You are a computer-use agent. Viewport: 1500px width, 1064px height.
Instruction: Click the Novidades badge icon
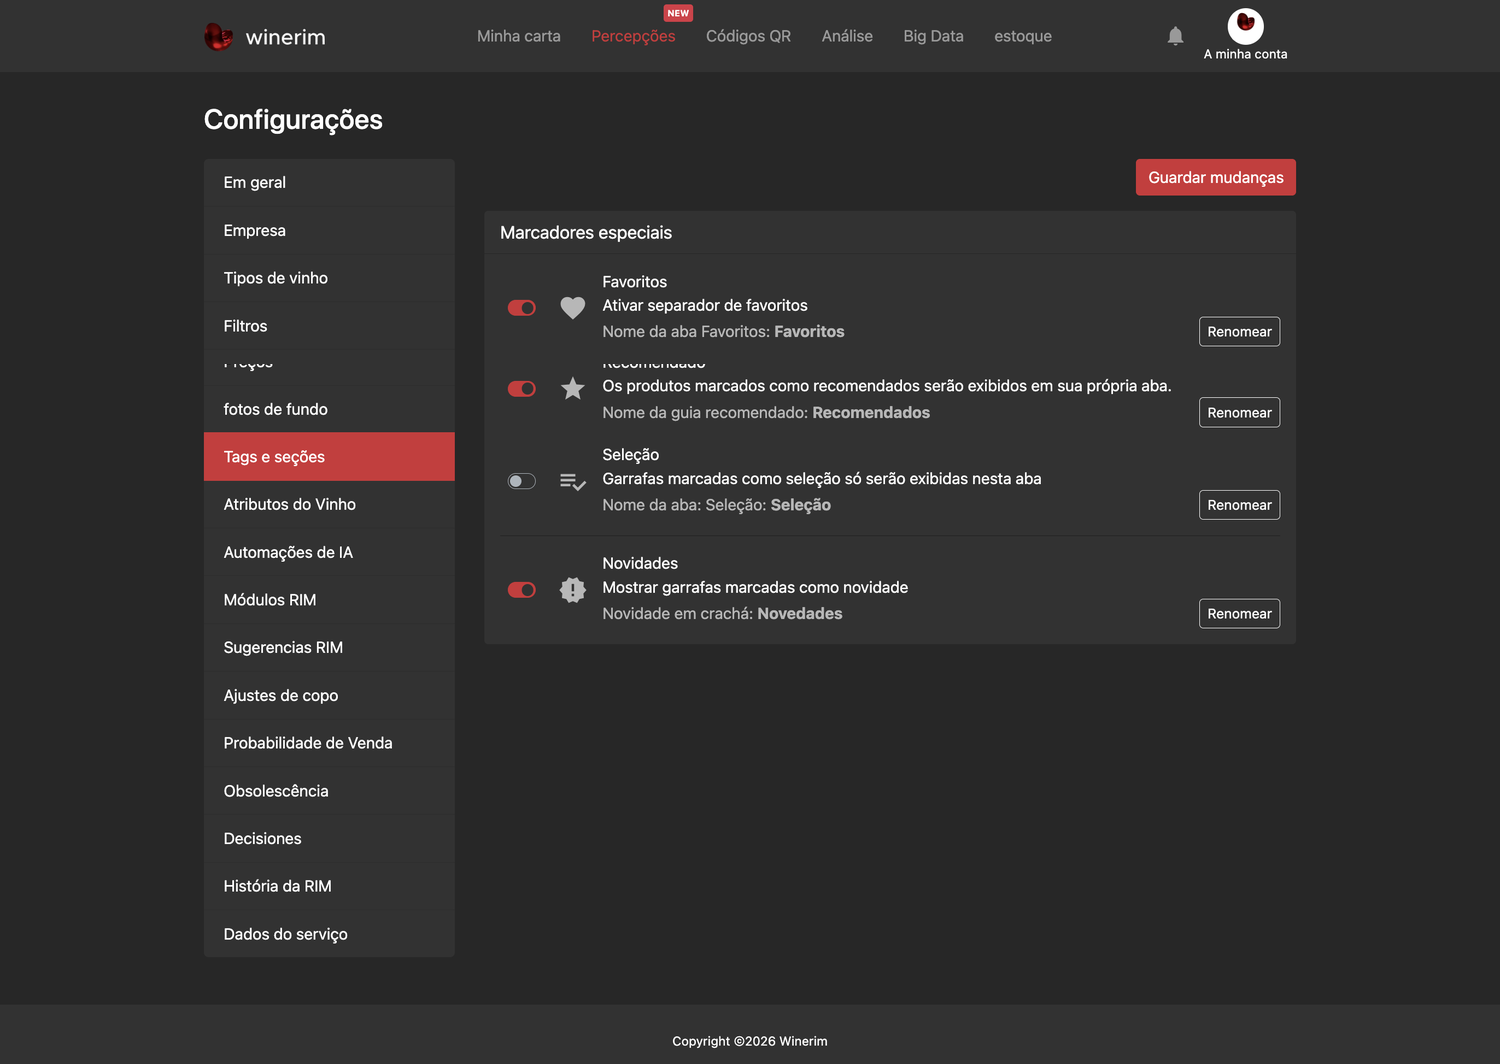tap(572, 590)
